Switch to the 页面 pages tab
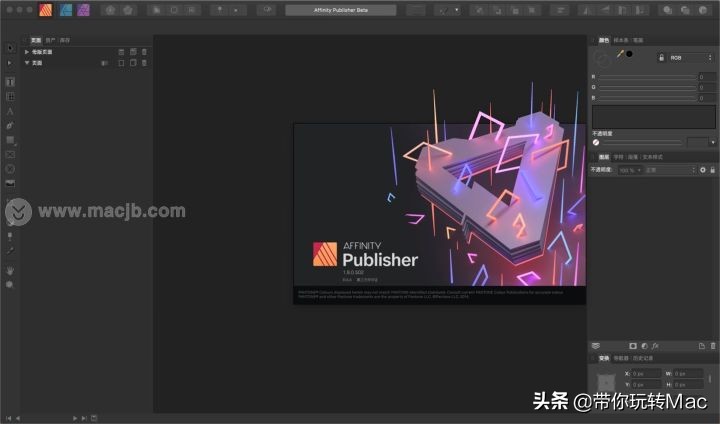This screenshot has height=424, width=720. (x=36, y=40)
